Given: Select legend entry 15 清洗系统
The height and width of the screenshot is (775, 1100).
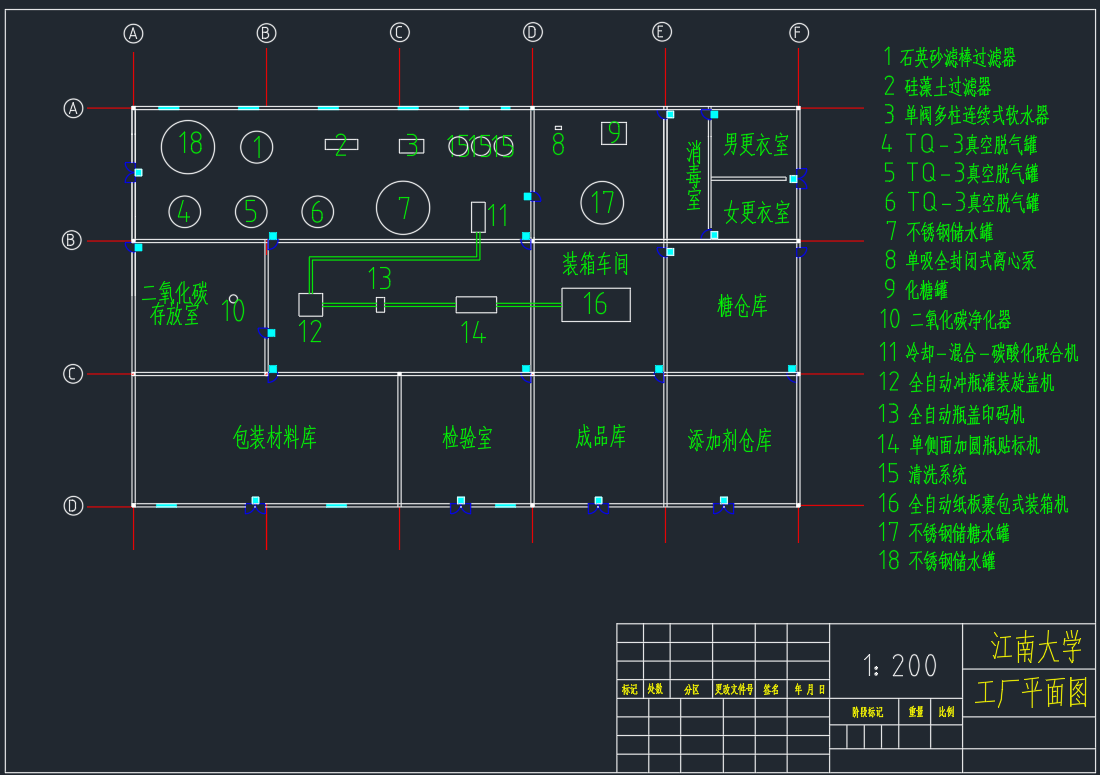Looking at the screenshot, I should 923,474.
